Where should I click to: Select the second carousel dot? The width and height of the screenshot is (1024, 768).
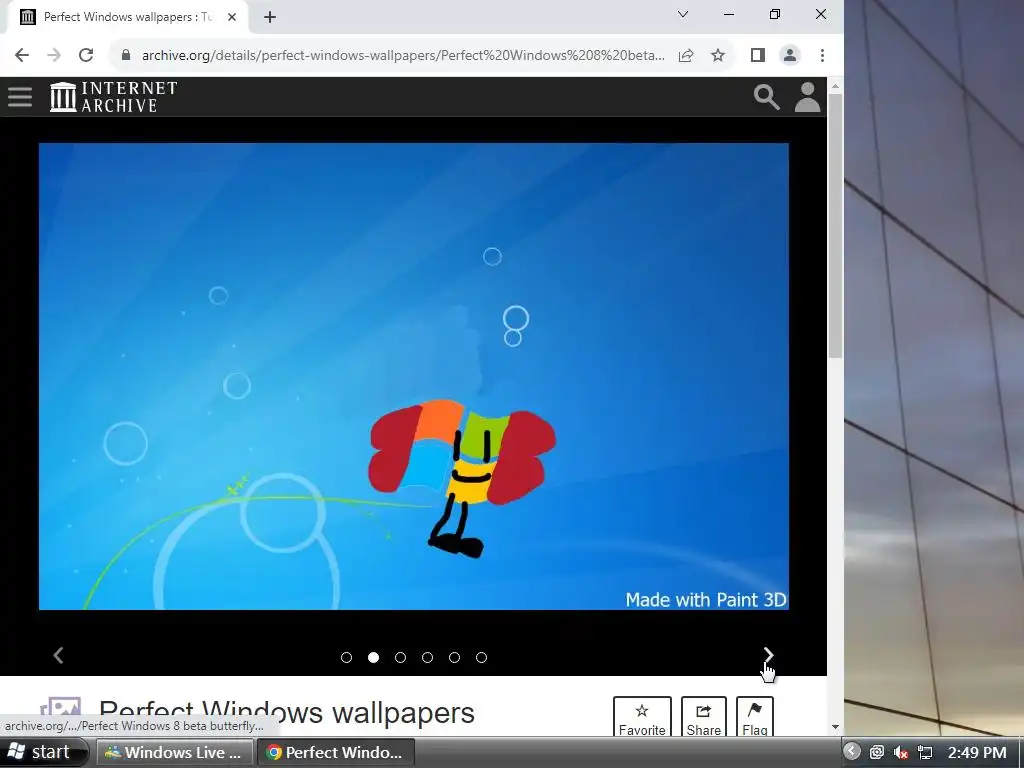374,658
